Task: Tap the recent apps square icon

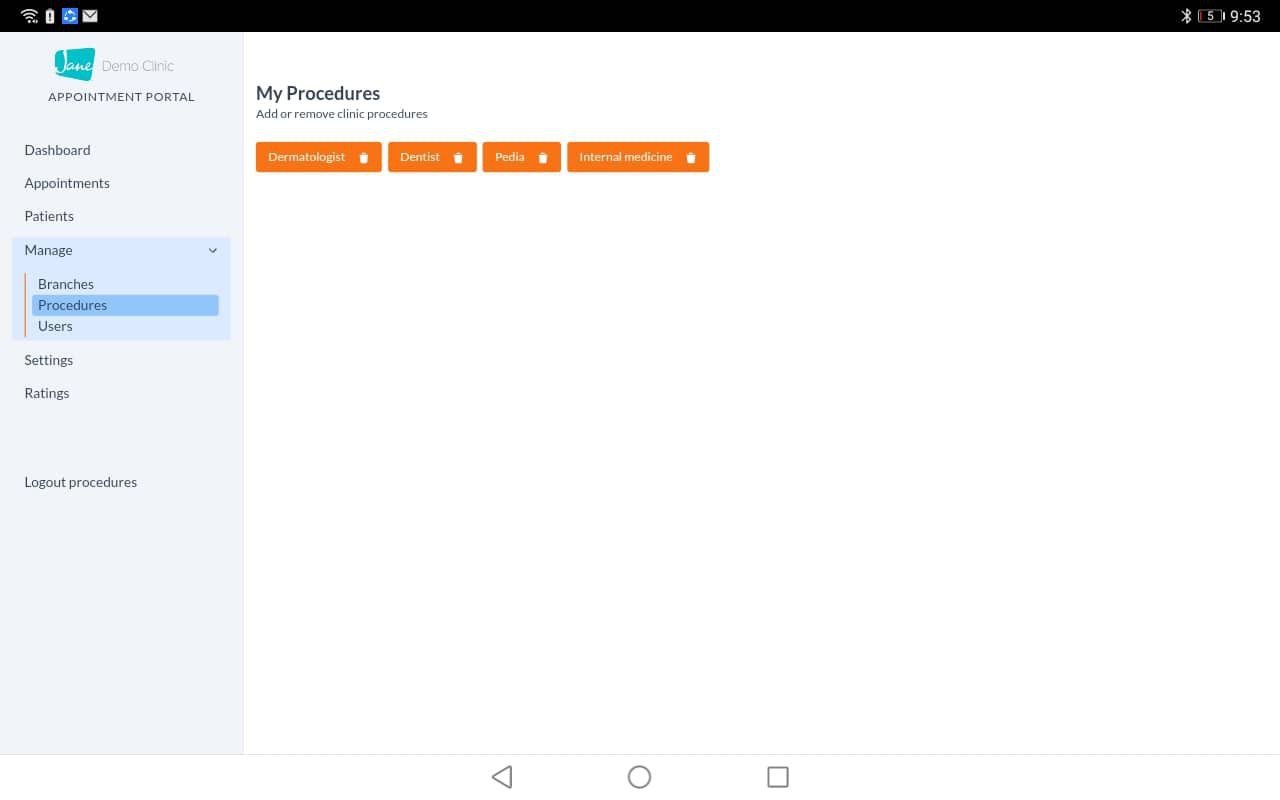Action: click(x=777, y=777)
